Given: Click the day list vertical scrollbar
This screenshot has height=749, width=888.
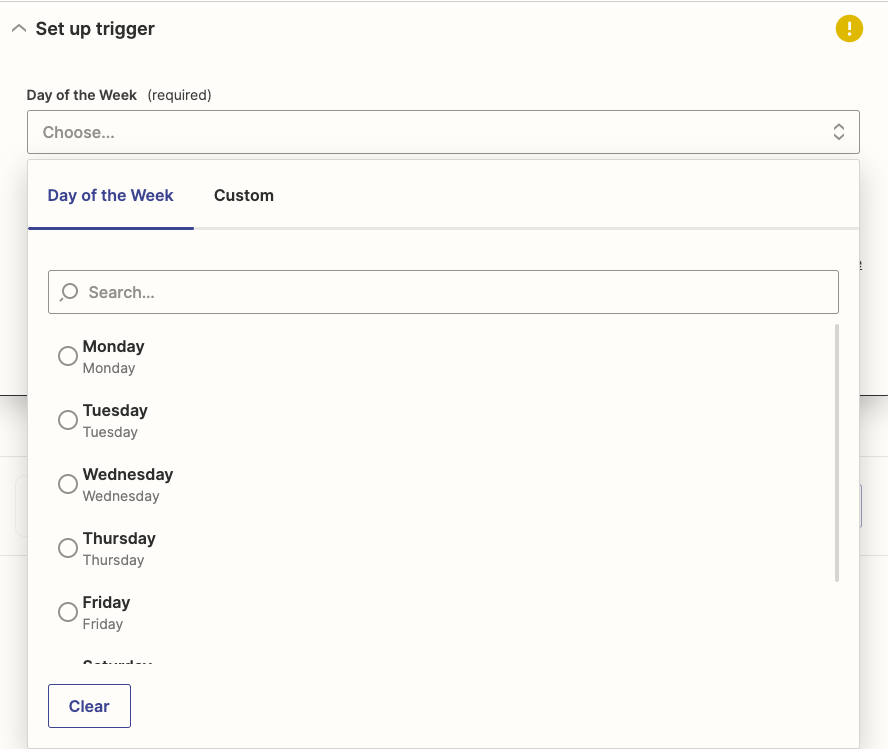Looking at the screenshot, I should click(836, 453).
